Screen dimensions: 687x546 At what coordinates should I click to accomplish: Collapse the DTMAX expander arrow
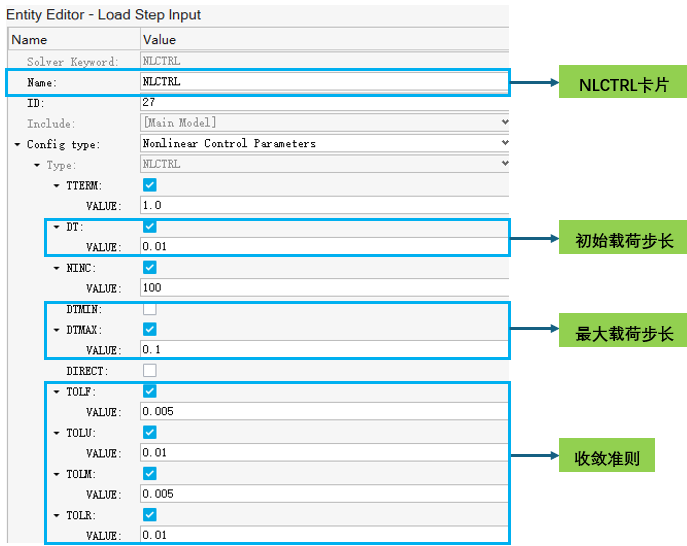point(57,330)
